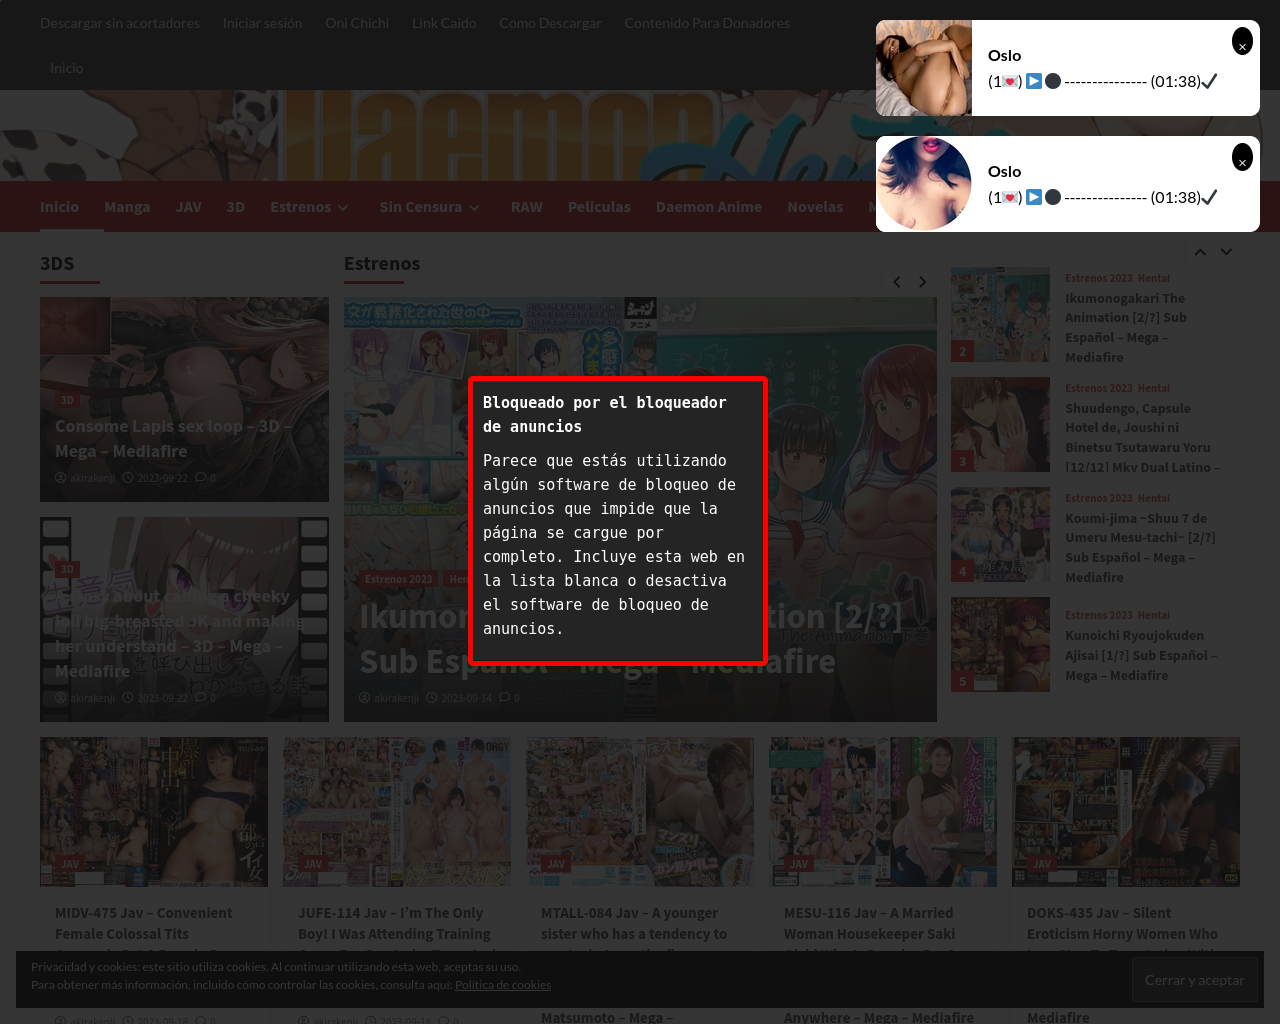1280x1024 pixels.
Task: Open the Política de cookies link
Action: click(x=502, y=985)
